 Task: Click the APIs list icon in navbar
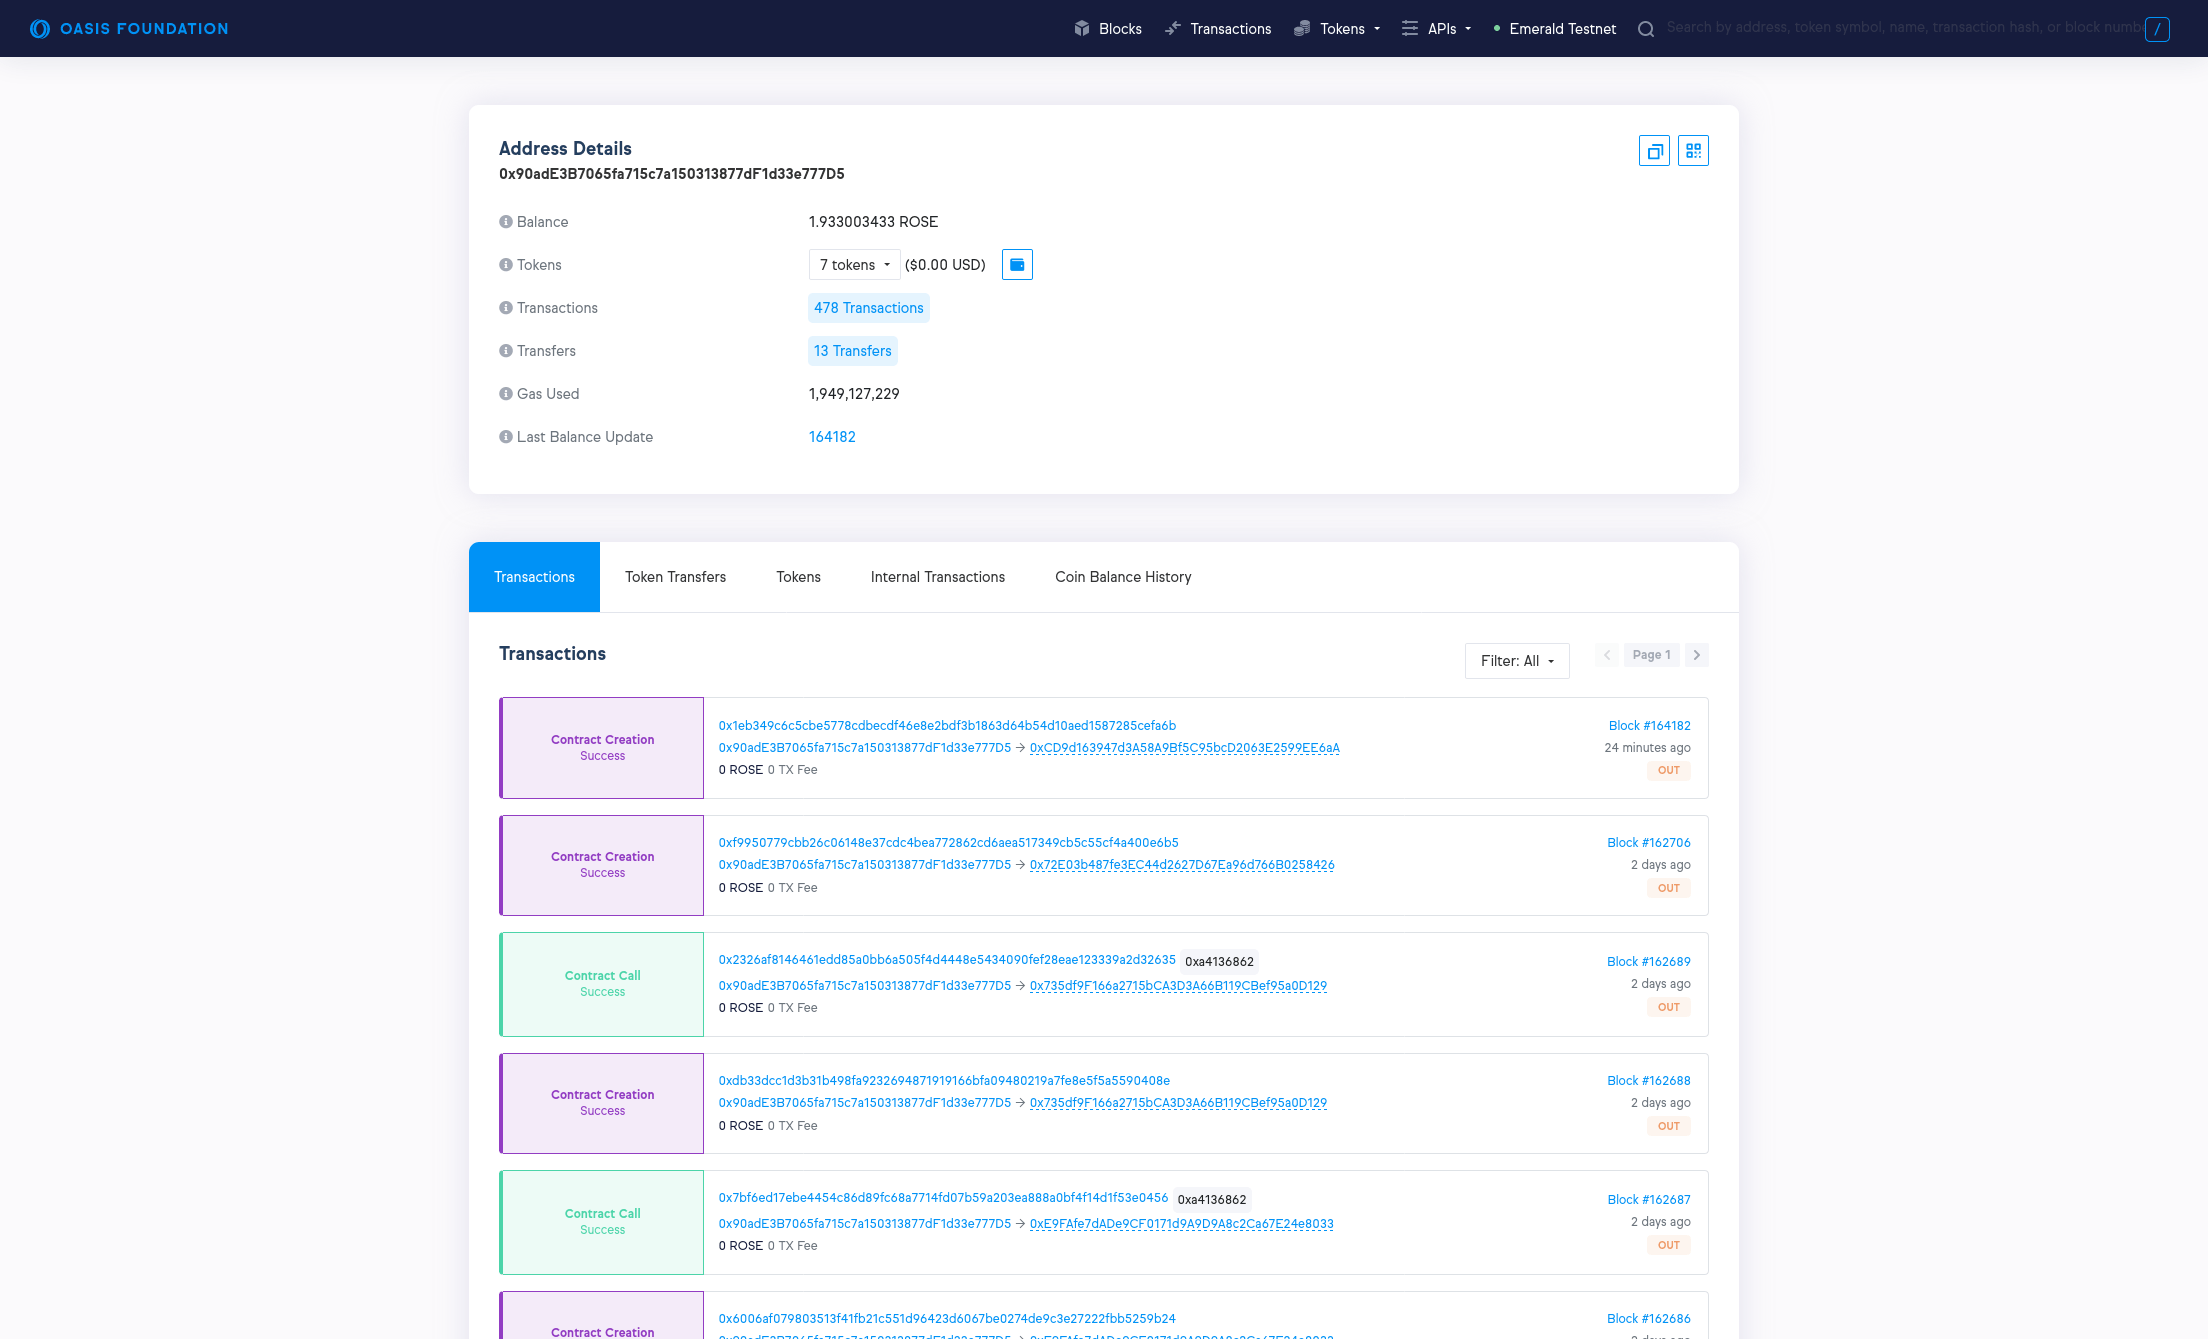1410,28
